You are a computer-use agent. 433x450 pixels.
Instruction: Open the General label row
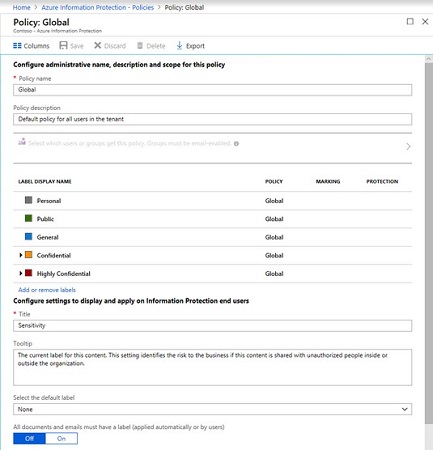coord(212,237)
